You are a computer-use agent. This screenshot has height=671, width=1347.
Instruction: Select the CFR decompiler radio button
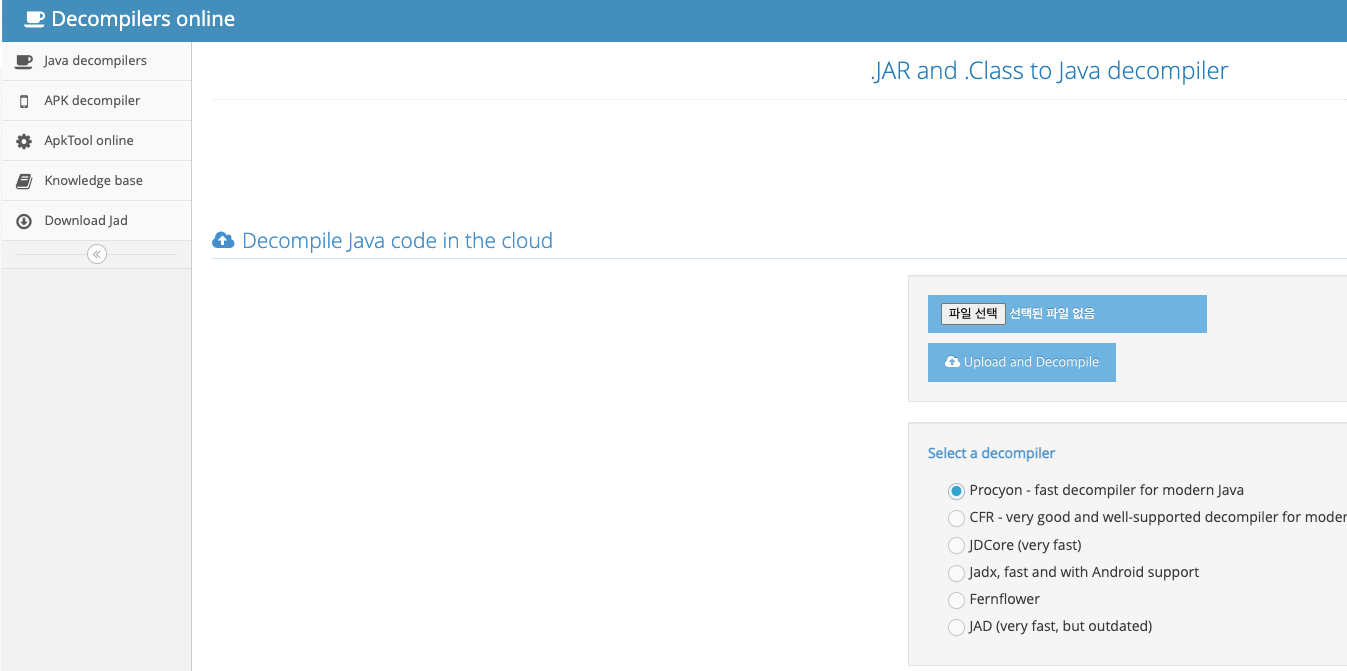[956, 518]
